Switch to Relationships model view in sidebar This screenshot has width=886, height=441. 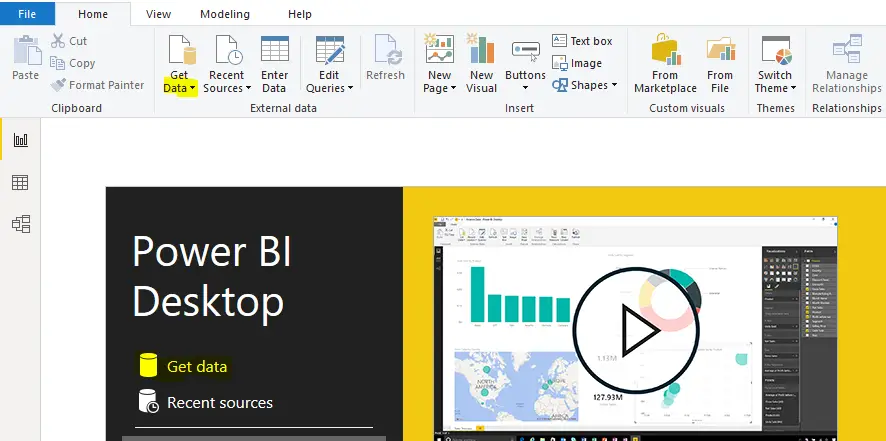pyautogui.click(x=21, y=224)
